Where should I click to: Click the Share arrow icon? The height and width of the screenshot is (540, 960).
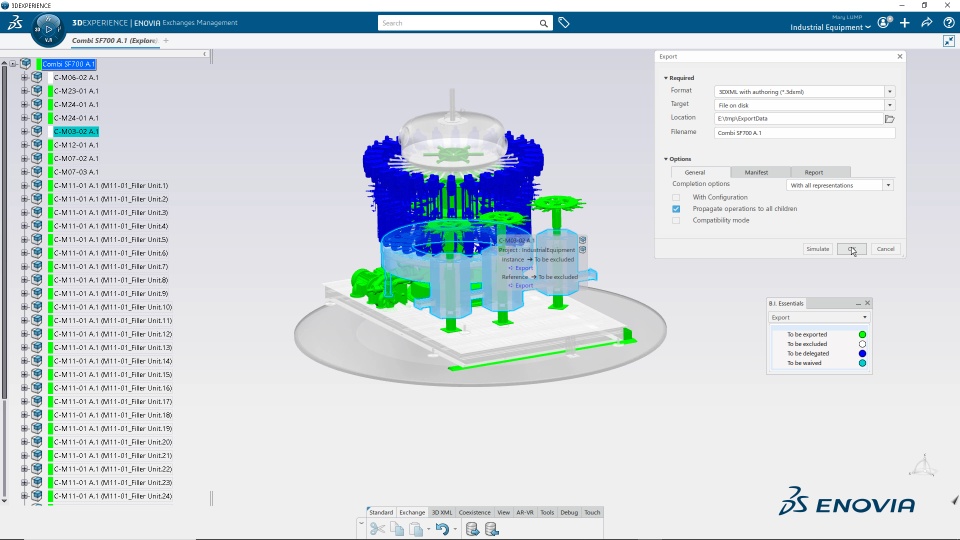coord(927,23)
